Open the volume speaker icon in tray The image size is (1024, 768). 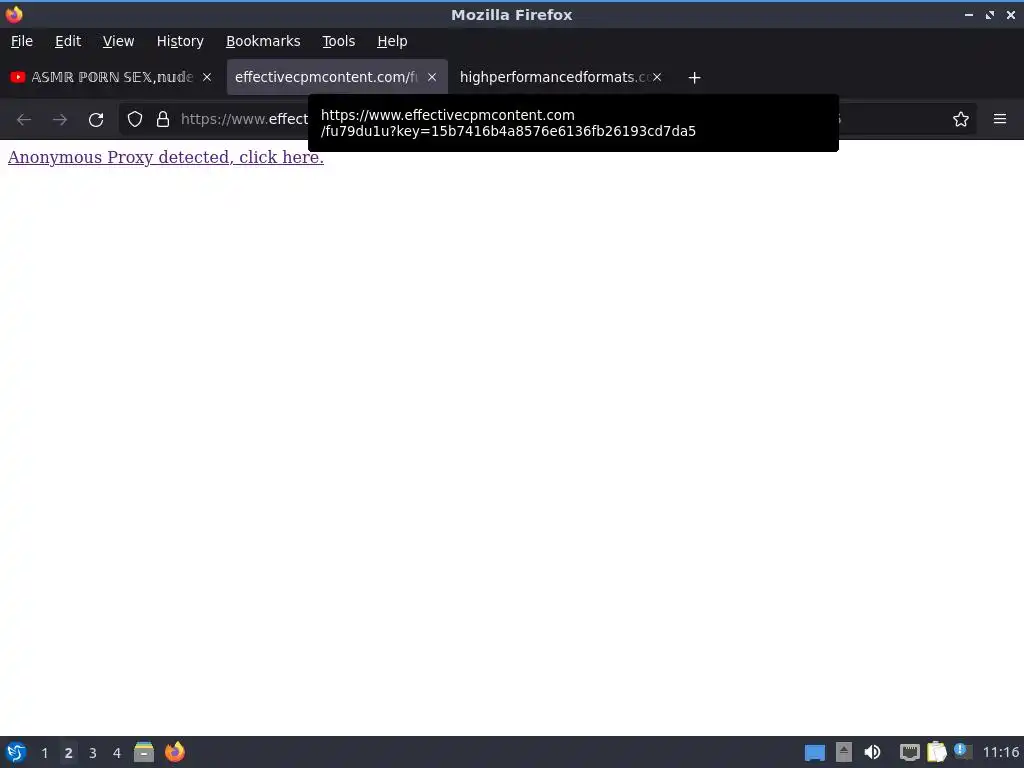click(872, 752)
